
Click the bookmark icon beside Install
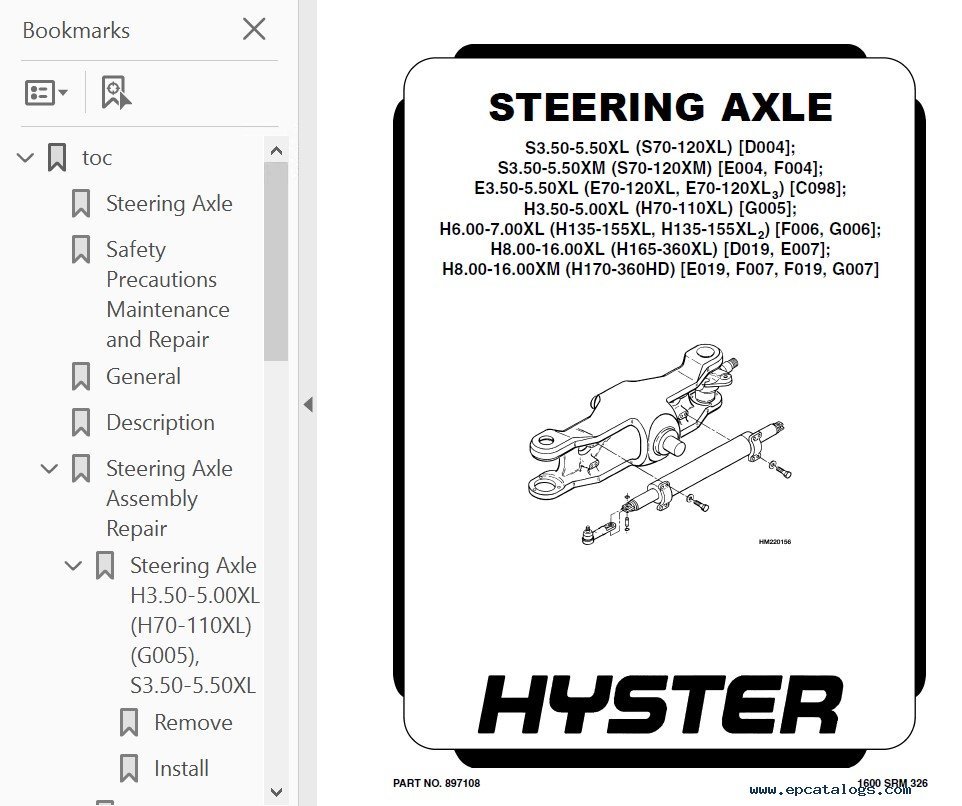tap(129, 769)
